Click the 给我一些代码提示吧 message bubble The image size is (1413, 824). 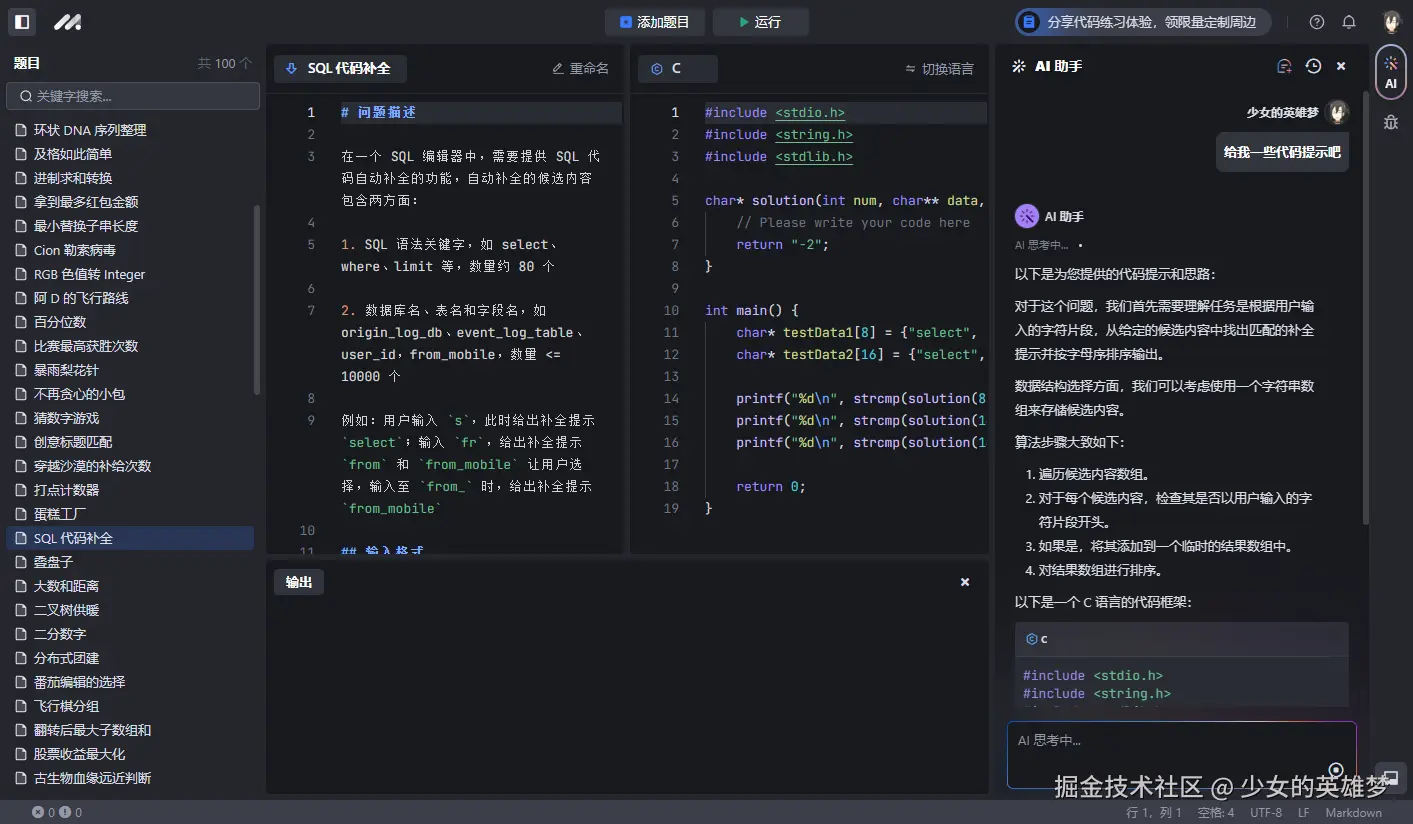click(x=1282, y=152)
